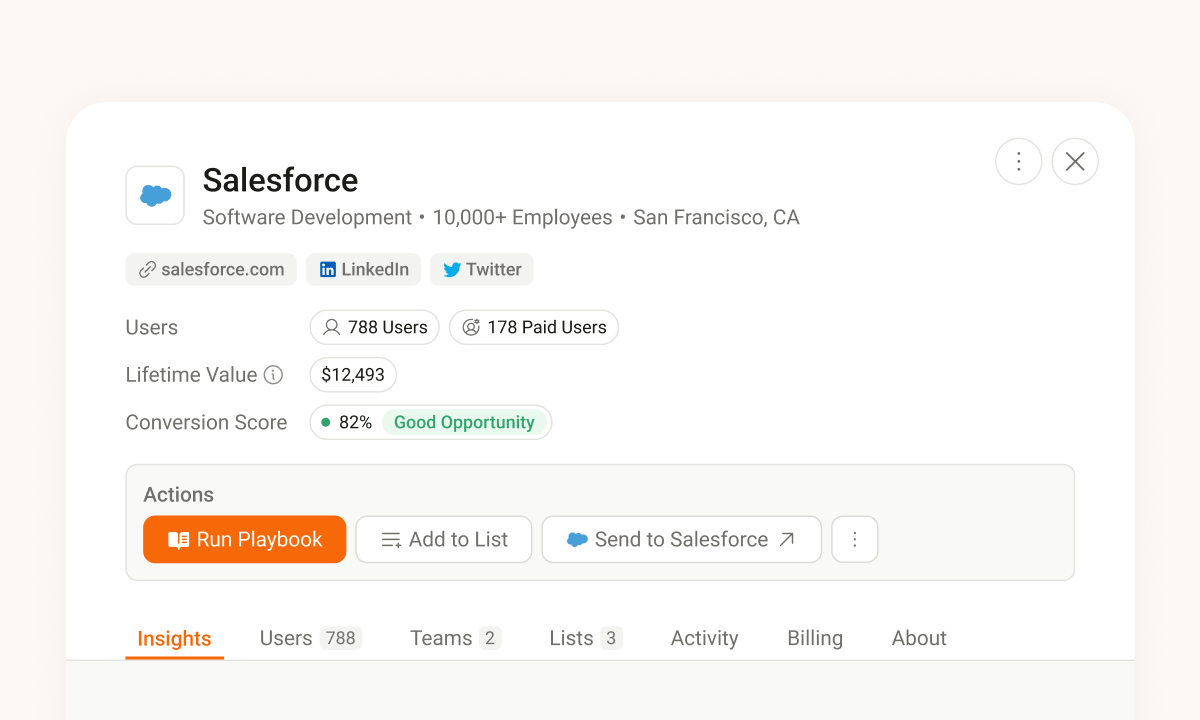This screenshot has width=1200, height=720.
Task: Run Playbook for this account
Action: point(245,539)
